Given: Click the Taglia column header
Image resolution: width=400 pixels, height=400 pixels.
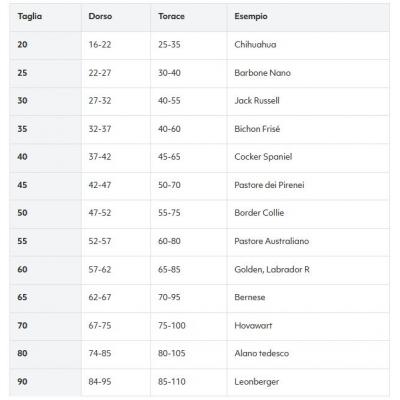Looking at the screenshot, I should (x=30, y=16).
